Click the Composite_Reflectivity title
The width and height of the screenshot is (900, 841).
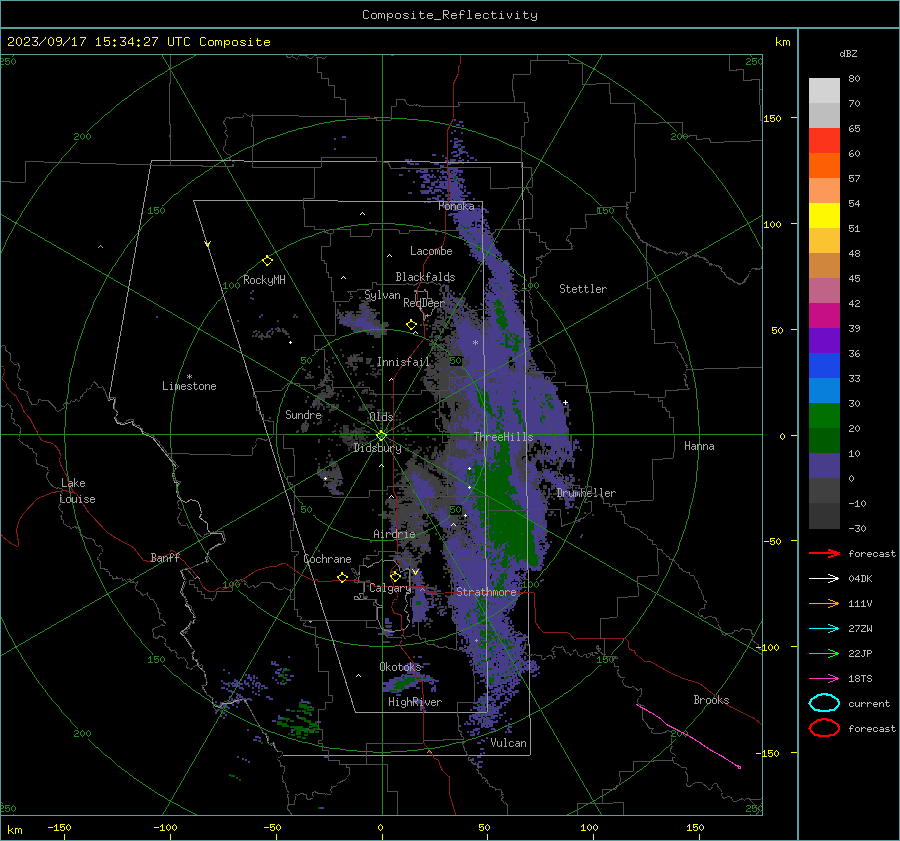450,15
